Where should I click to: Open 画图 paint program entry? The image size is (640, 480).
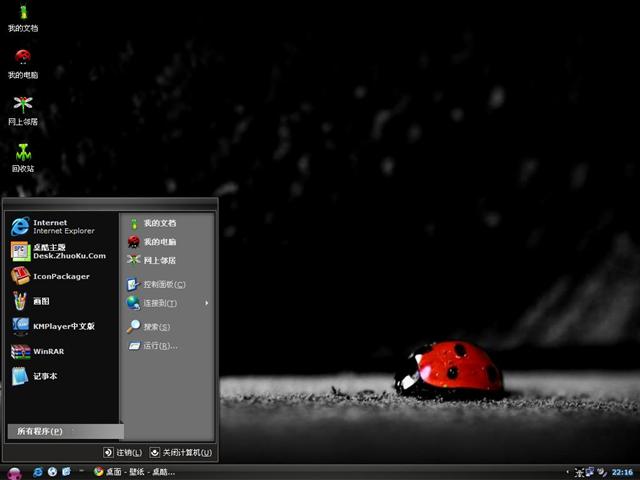(62, 301)
